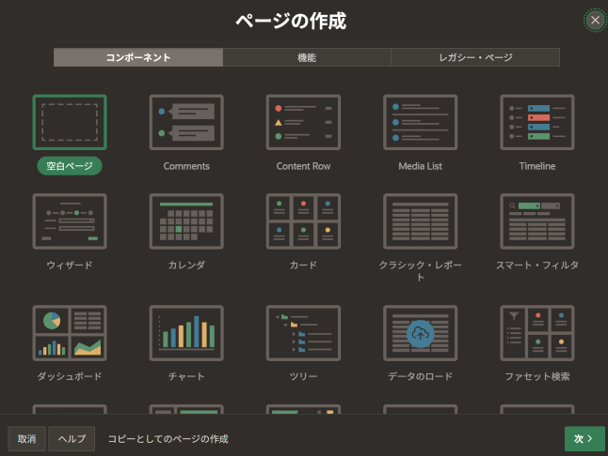Switch to the コンポーネント tab
This screenshot has width=608, height=456.
tap(138, 57)
